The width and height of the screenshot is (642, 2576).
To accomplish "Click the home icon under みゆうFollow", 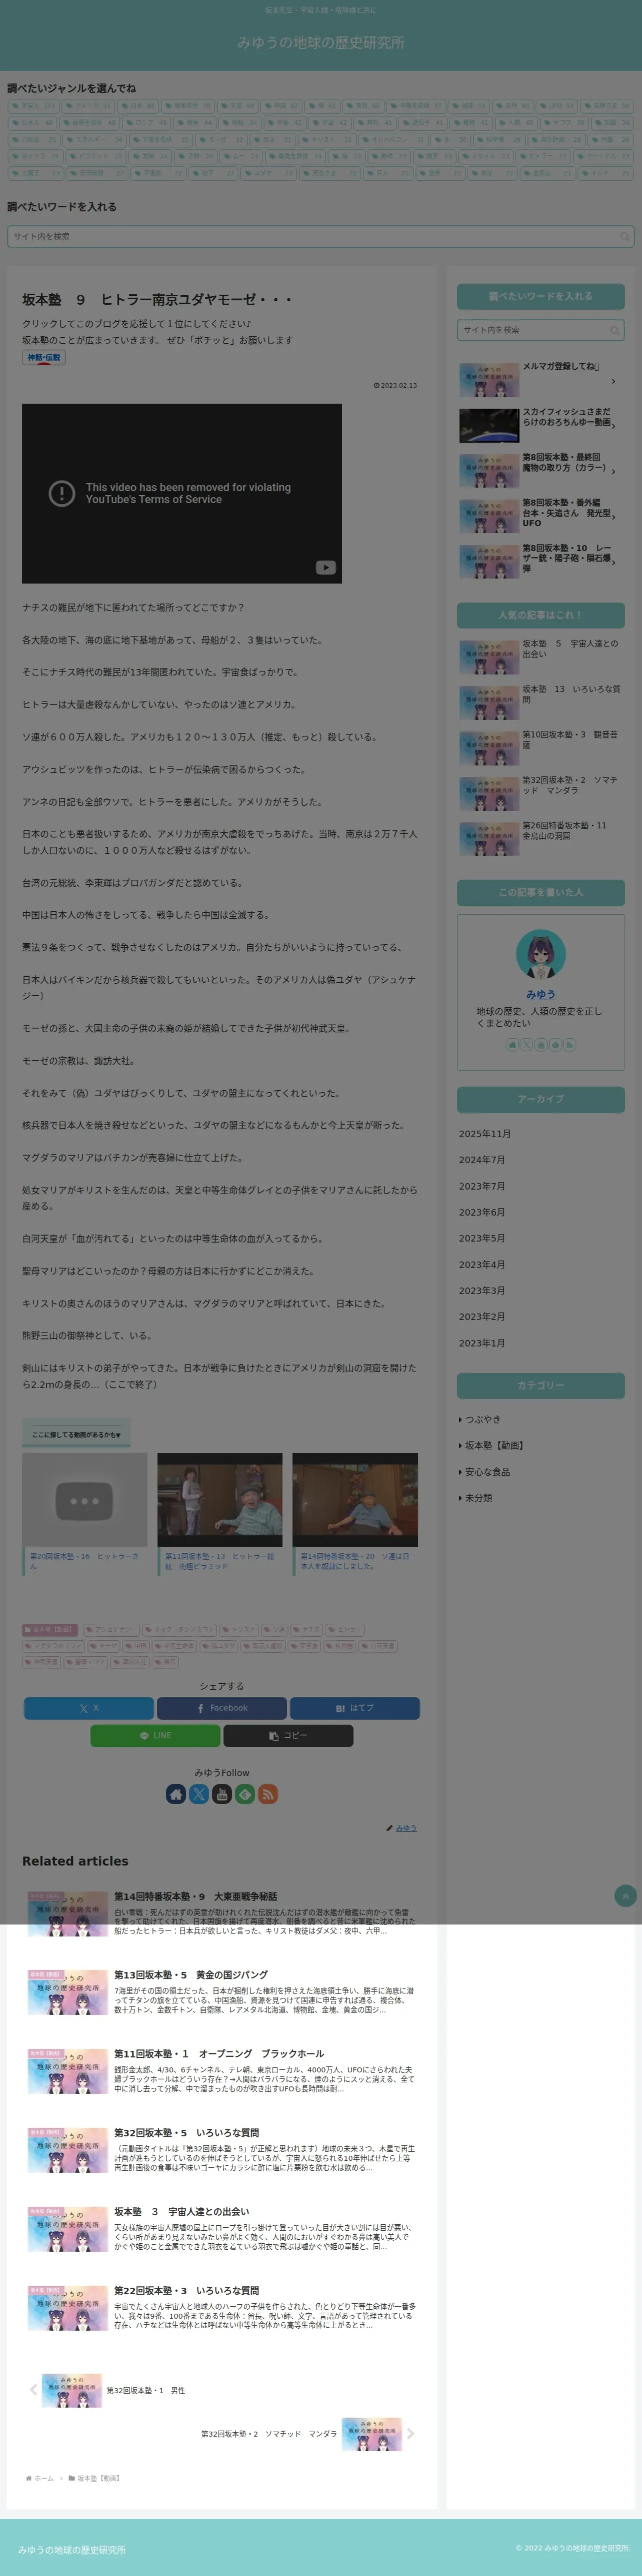I will [x=176, y=1794].
